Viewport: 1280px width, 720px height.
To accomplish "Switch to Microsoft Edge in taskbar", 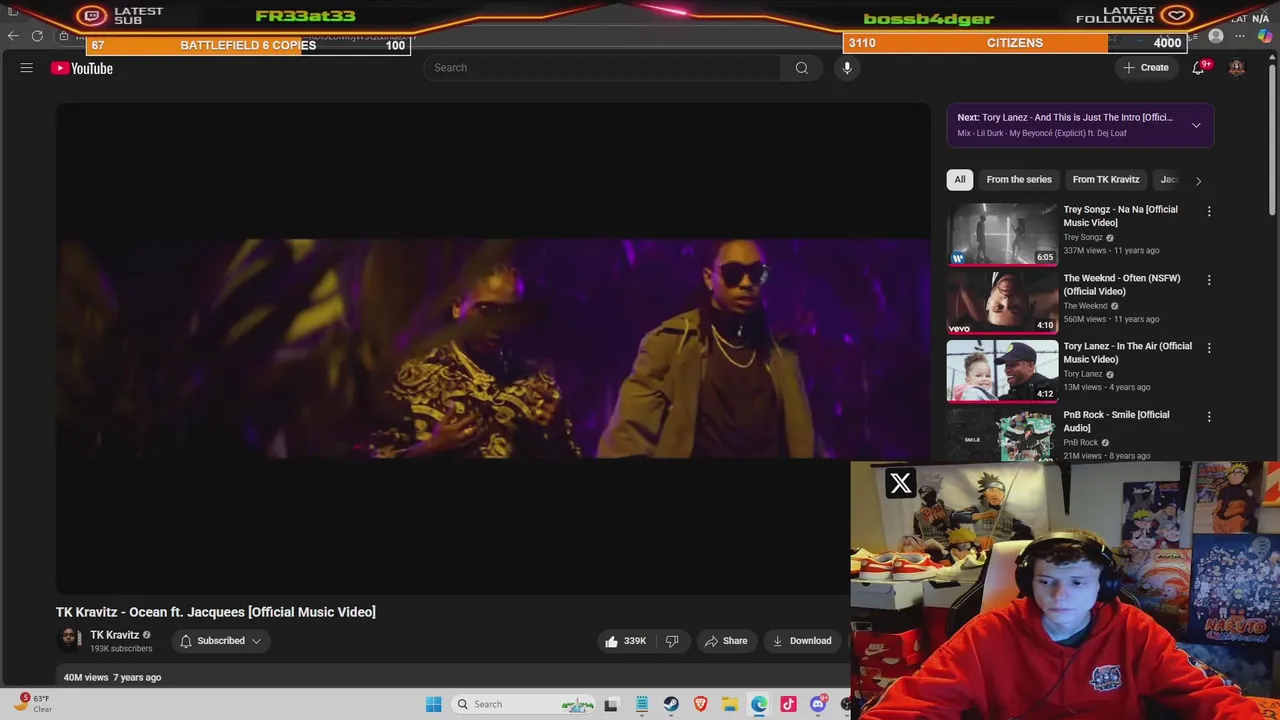I will click(x=759, y=704).
